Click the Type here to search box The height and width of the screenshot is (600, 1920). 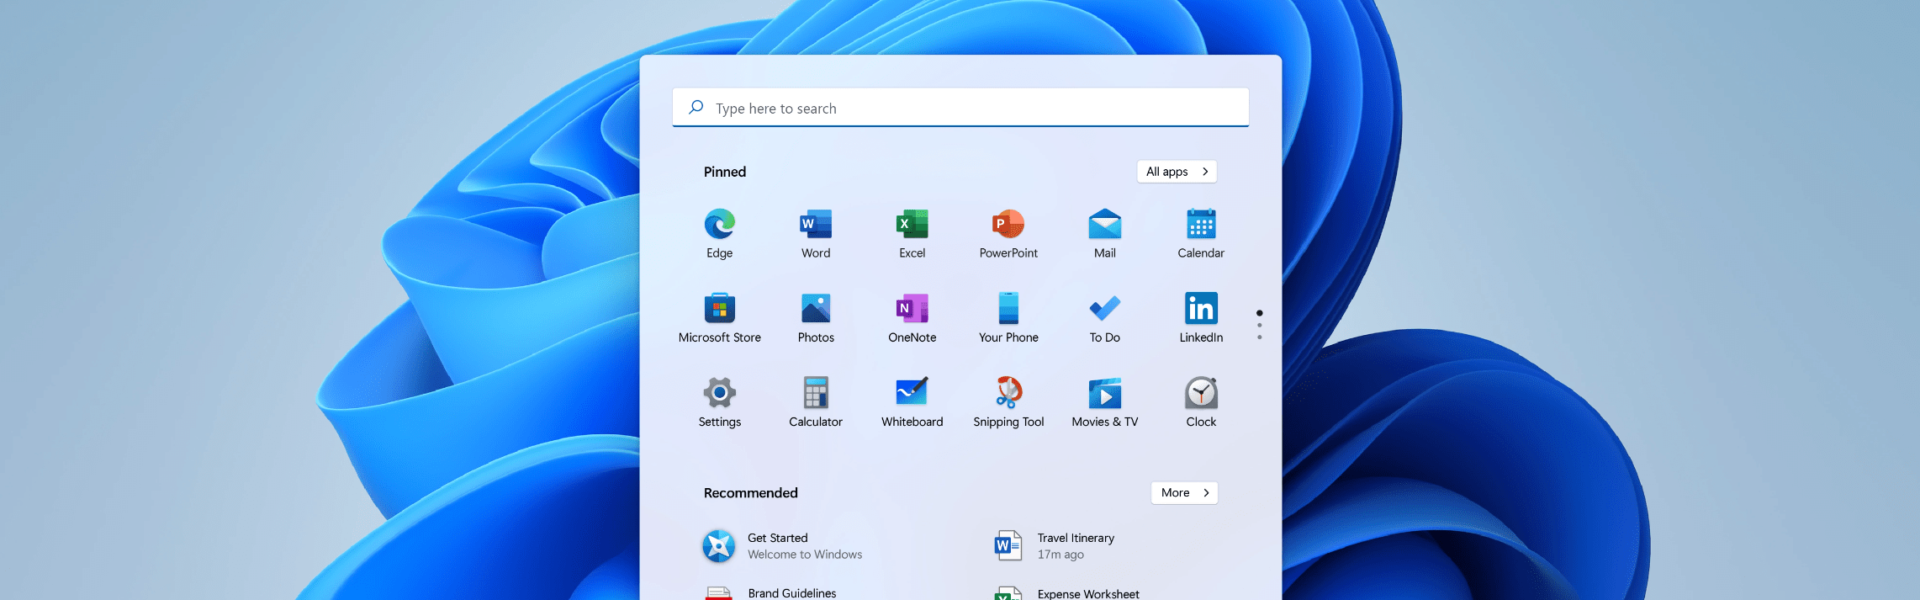960,107
